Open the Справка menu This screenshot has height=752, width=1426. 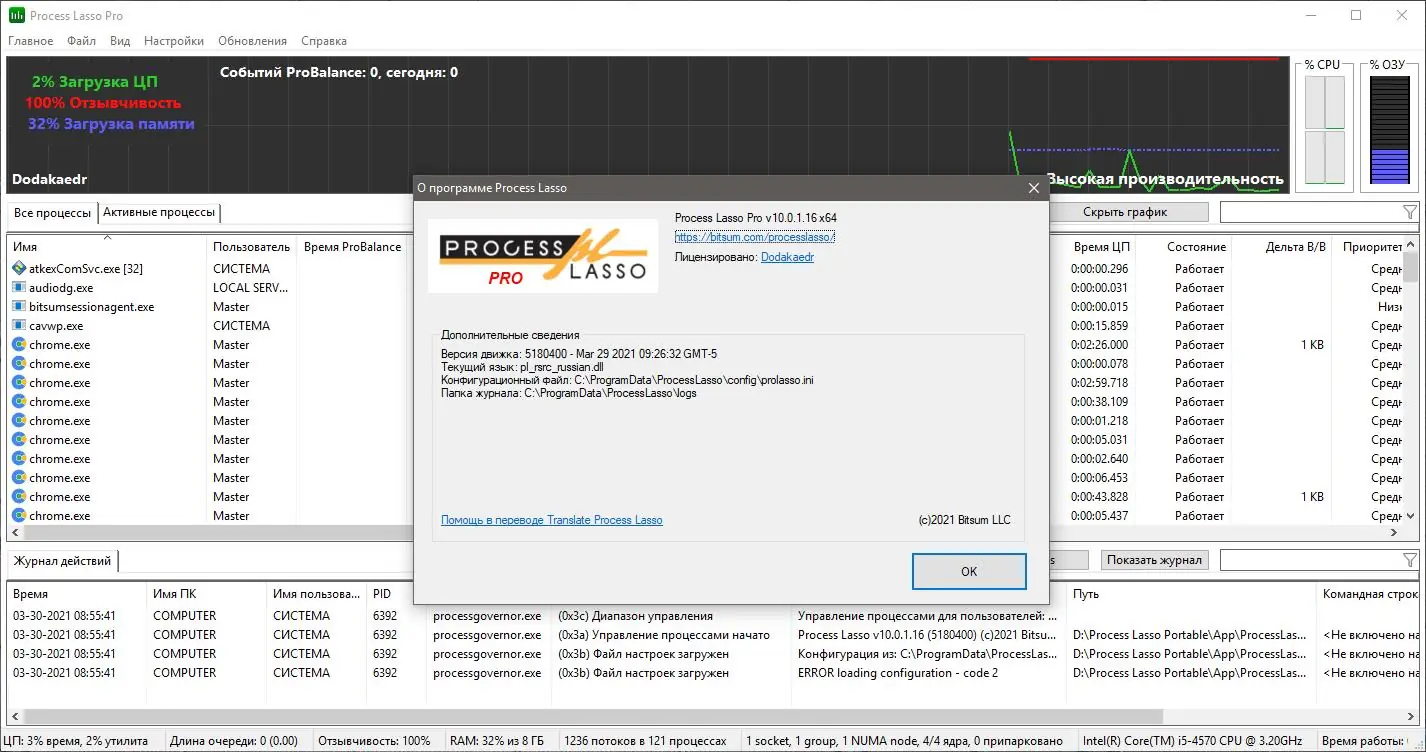tap(324, 41)
